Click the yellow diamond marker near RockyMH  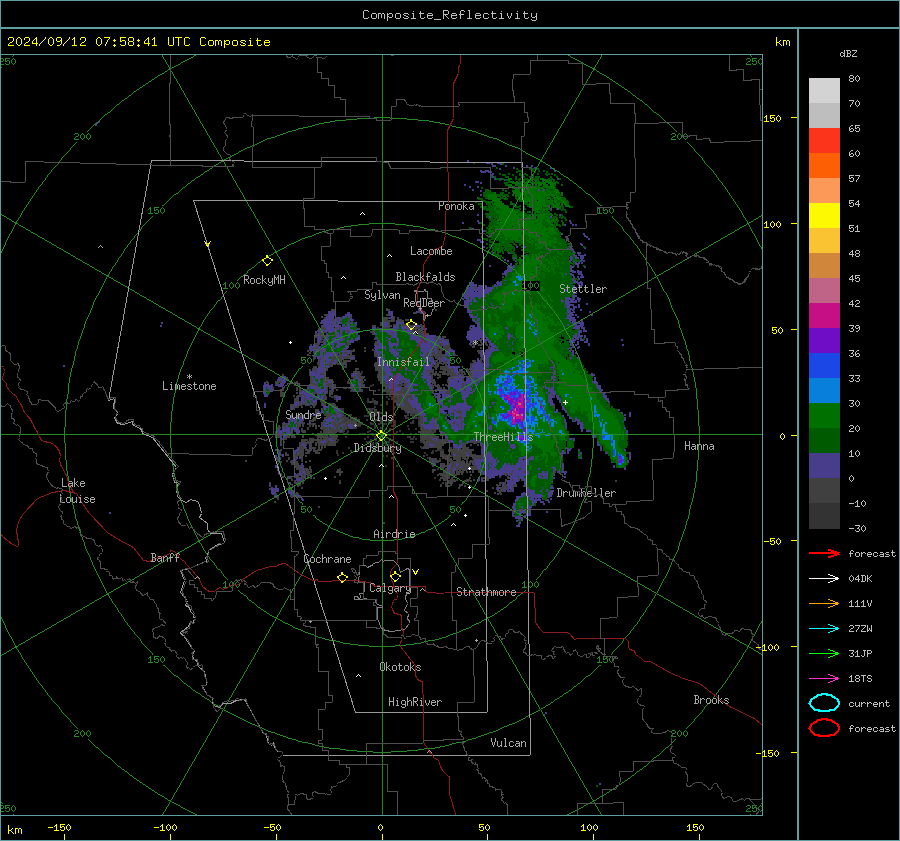(x=267, y=261)
